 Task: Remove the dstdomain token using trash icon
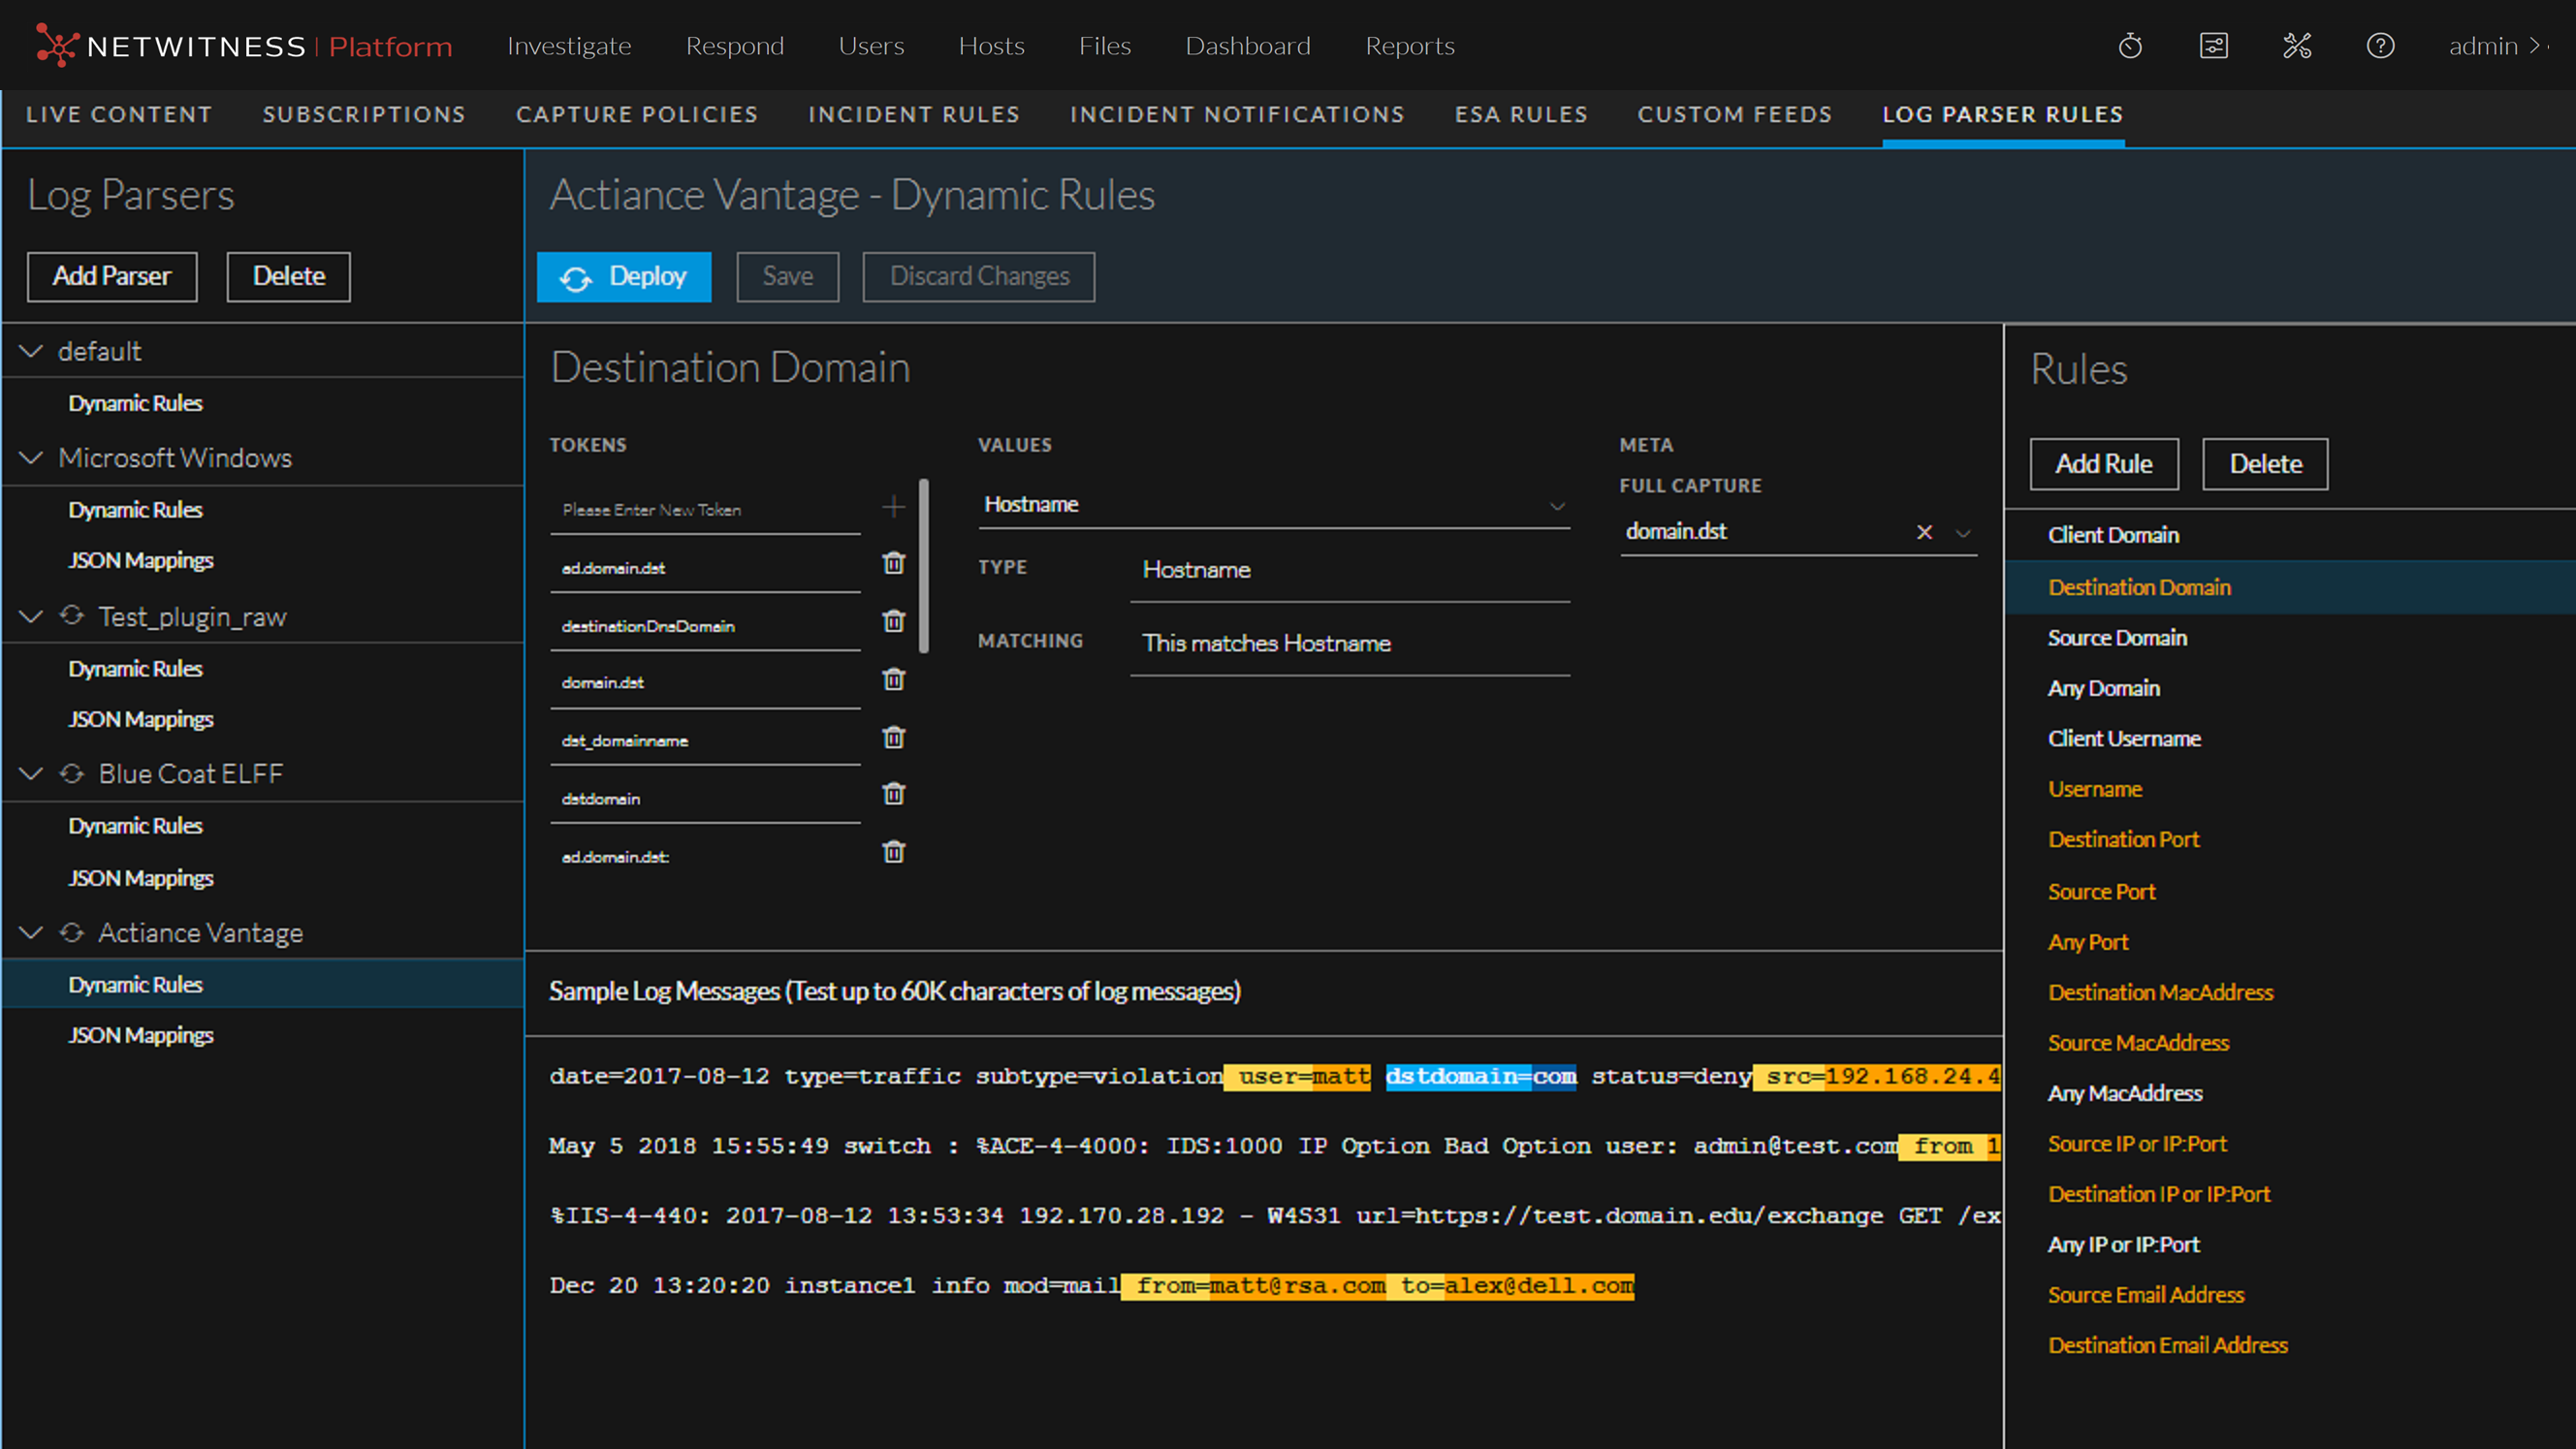pos(893,794)
